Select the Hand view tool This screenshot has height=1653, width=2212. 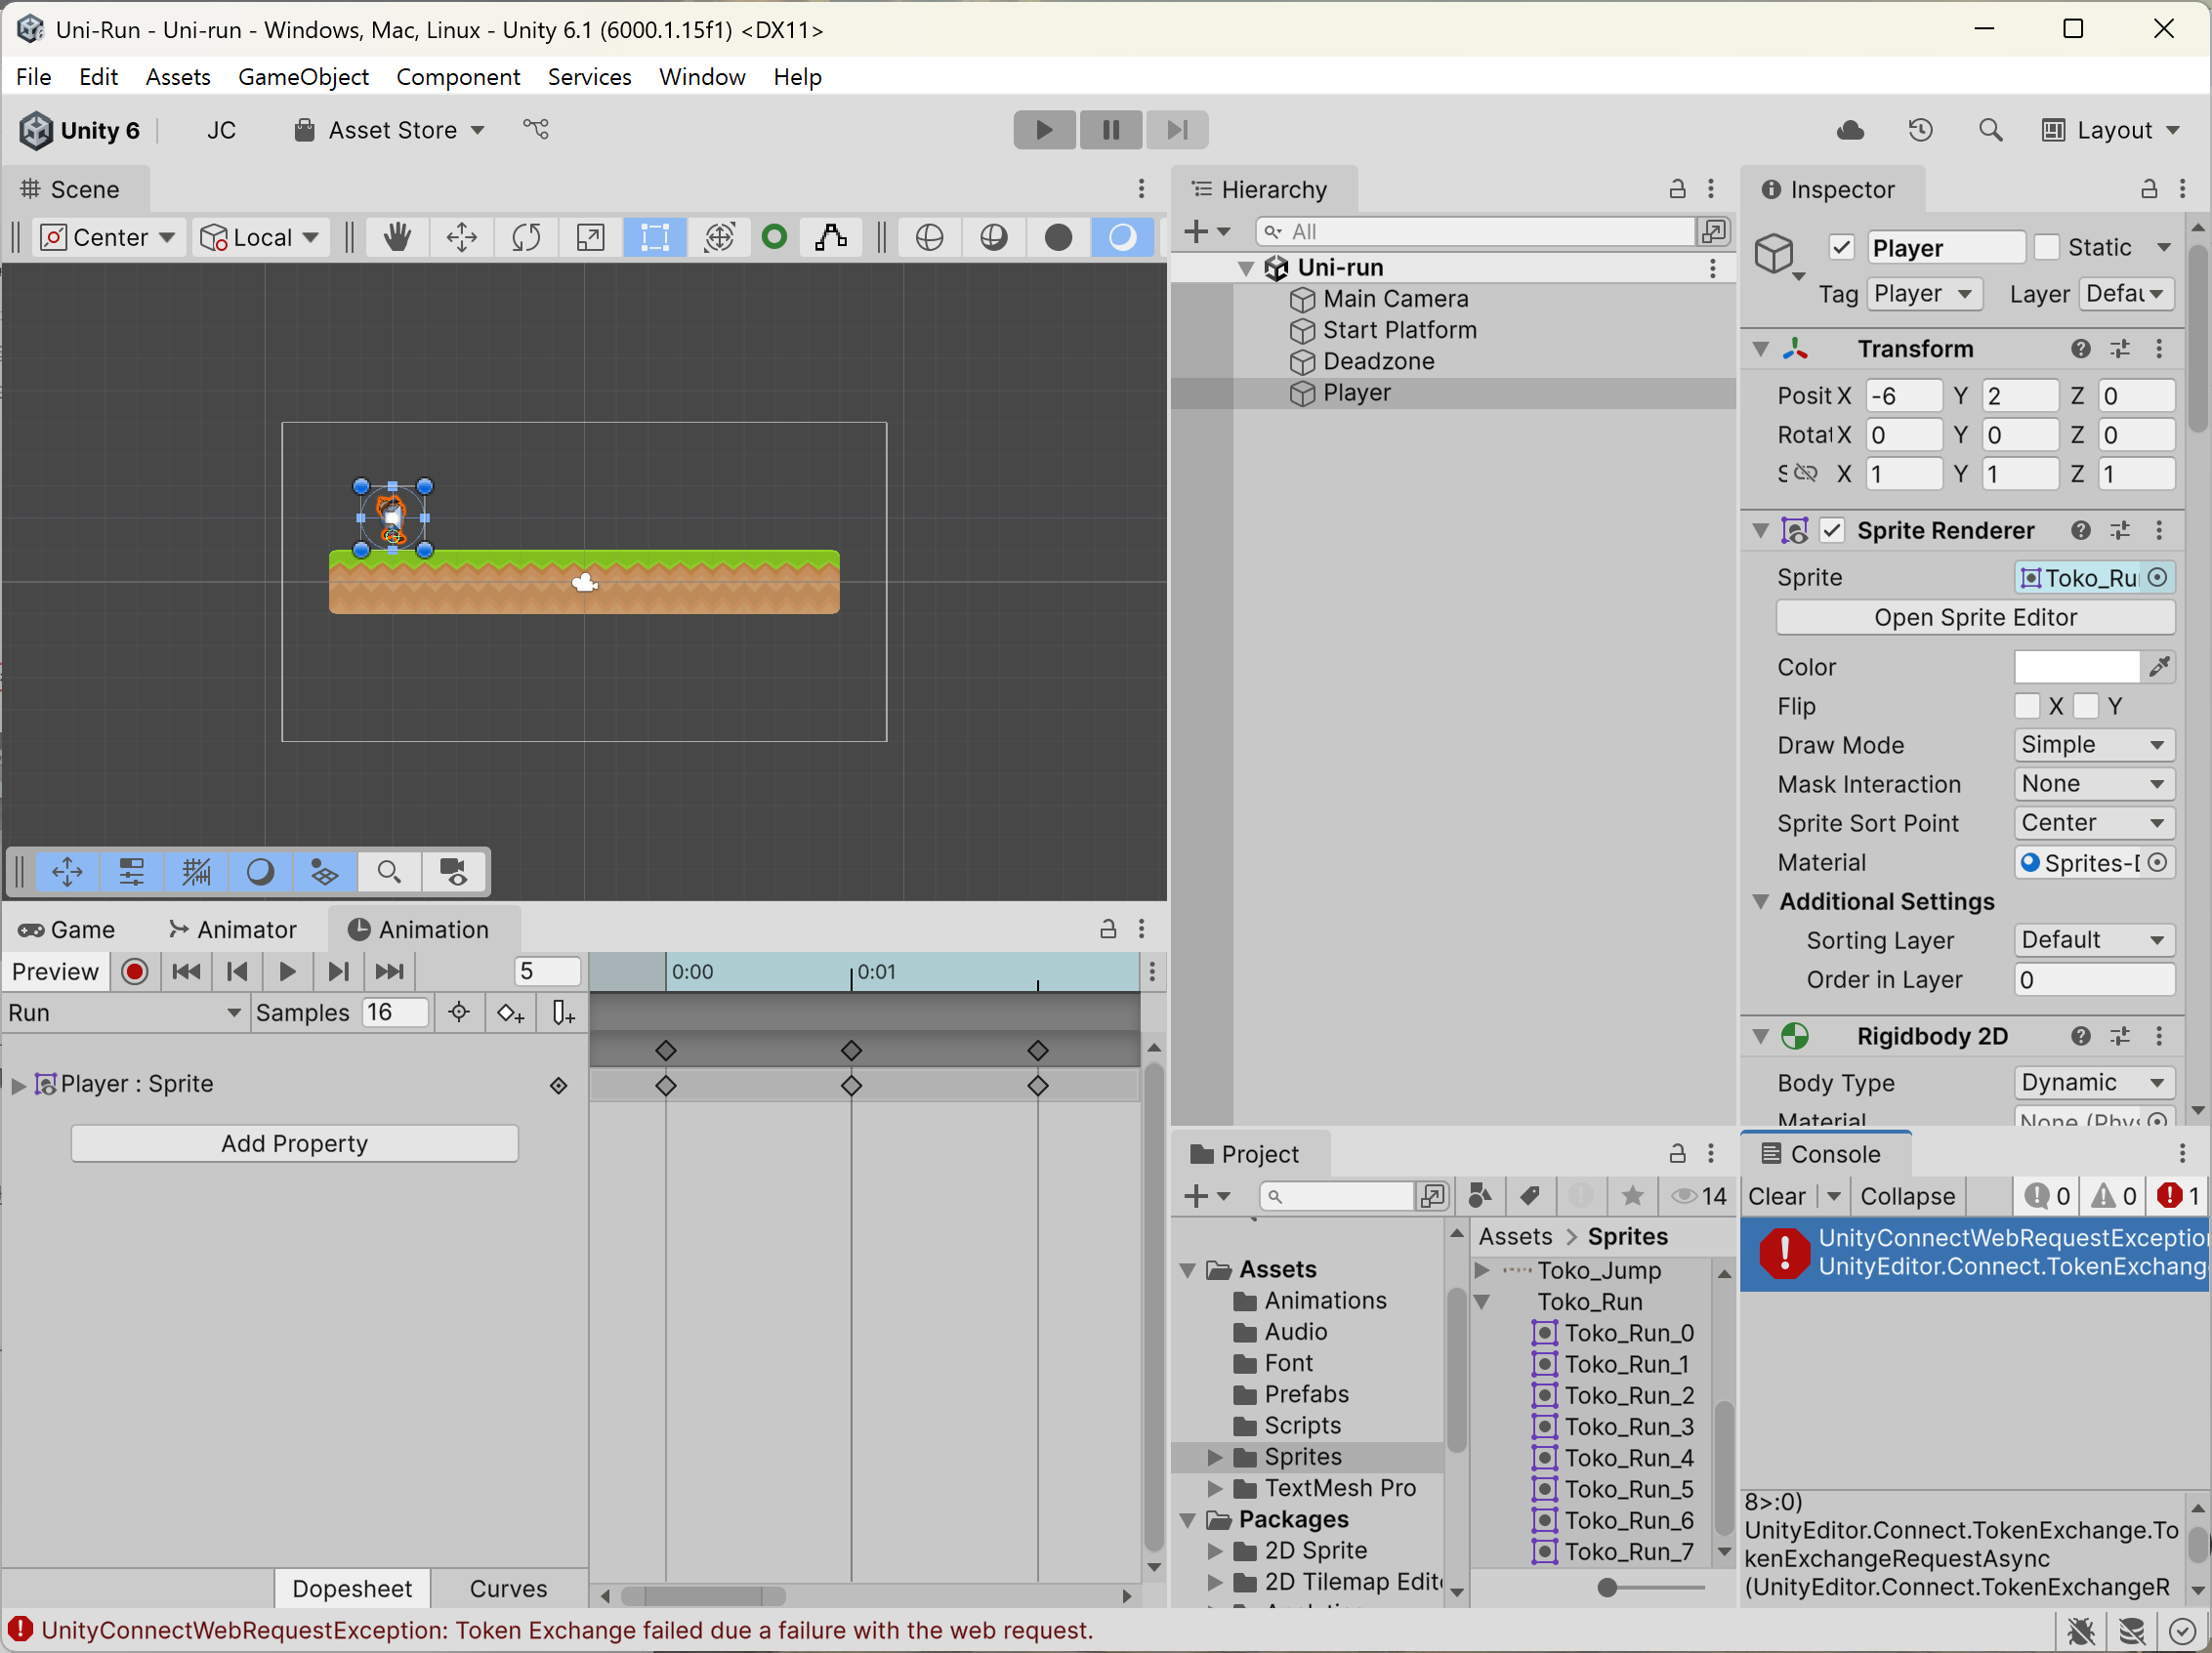(x=397, y=237)
